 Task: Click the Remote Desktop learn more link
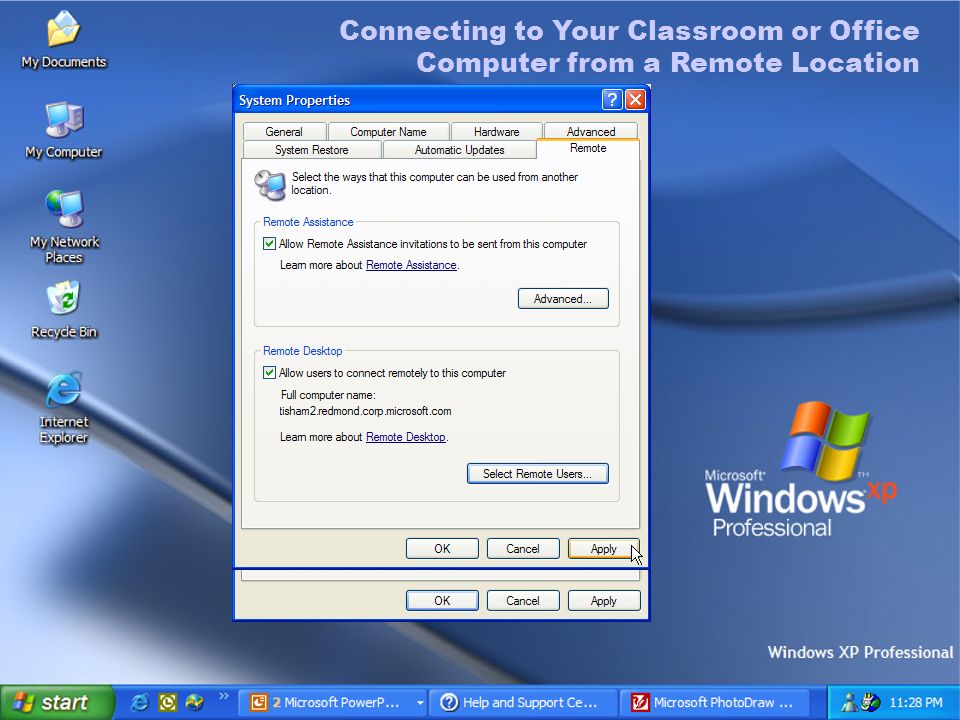click(405, 437)
